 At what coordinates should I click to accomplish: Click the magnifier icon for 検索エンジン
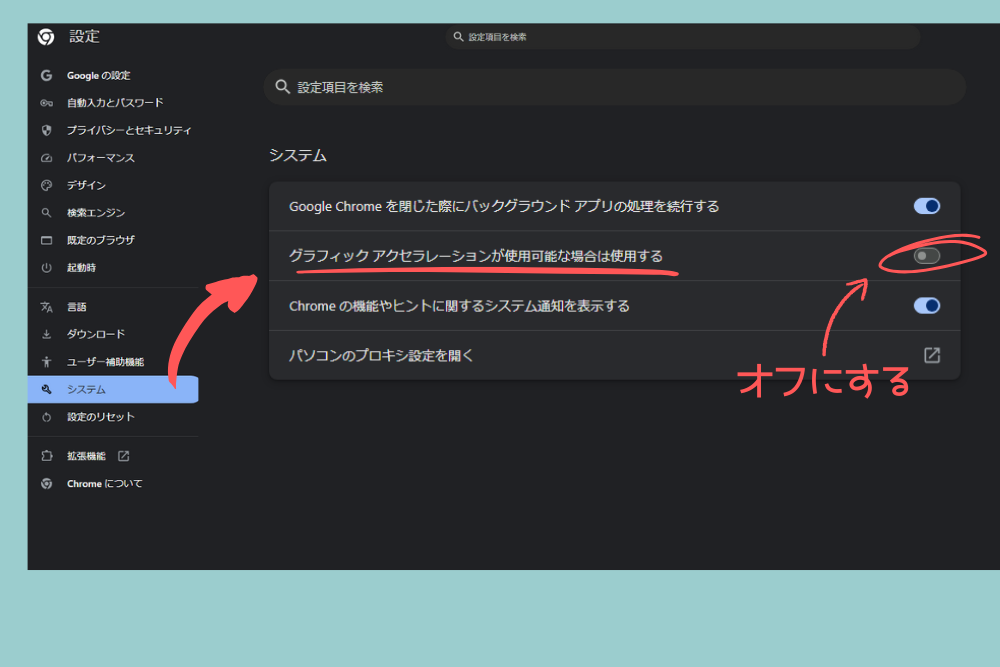46,212
